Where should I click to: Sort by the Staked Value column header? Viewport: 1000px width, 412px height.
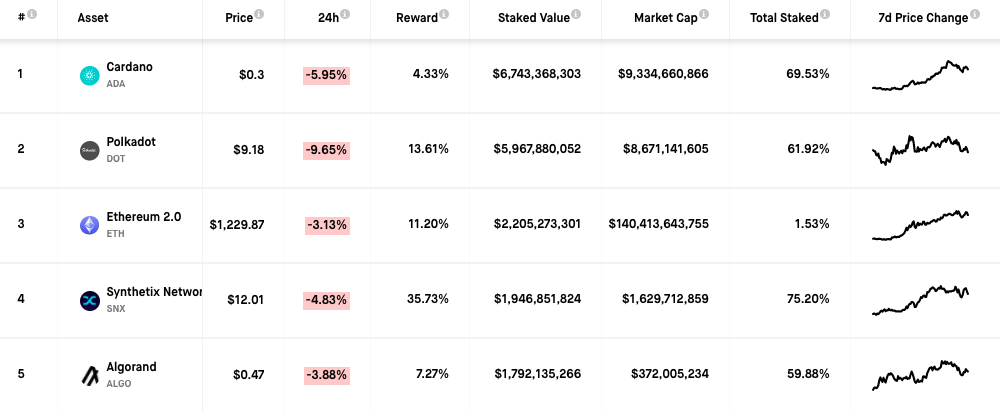coord(533,18)
